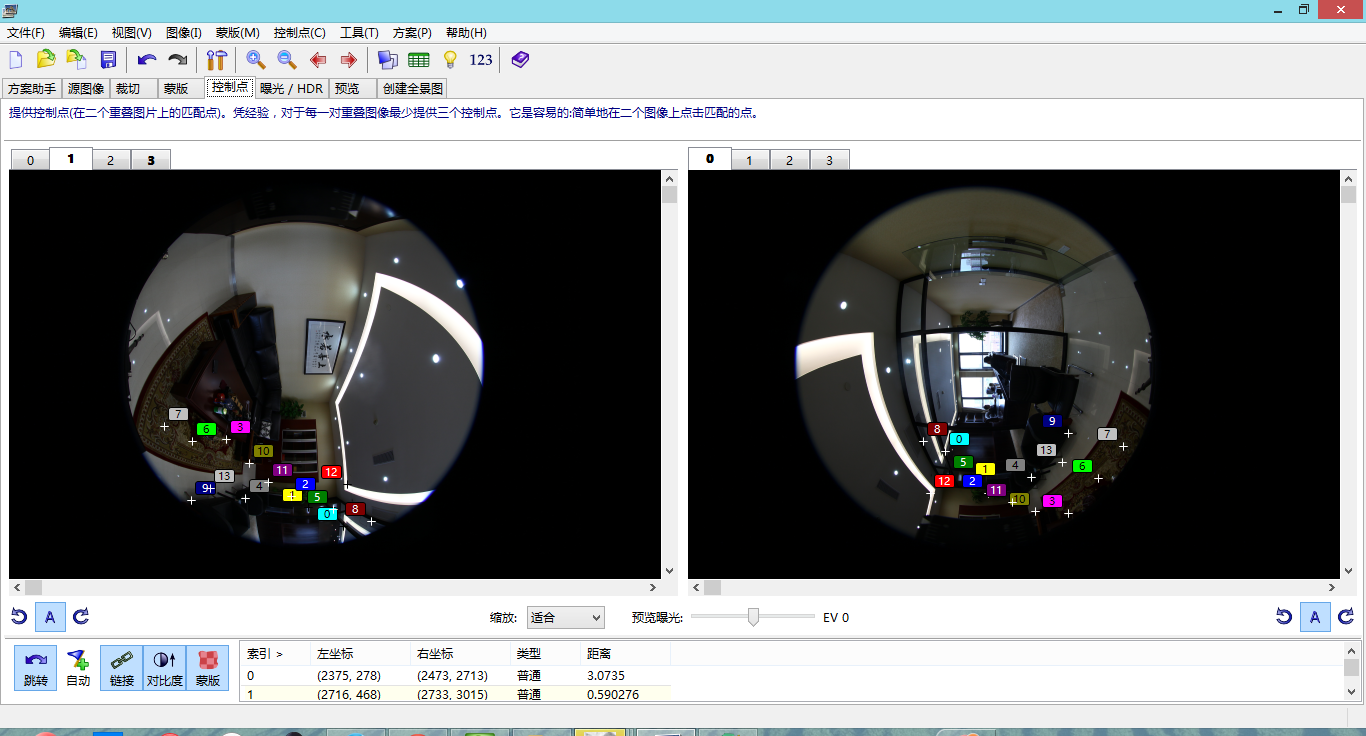1366x736 pixels.
Task: Toggle the 对比度 contrast button
Action: pos(164,667)
